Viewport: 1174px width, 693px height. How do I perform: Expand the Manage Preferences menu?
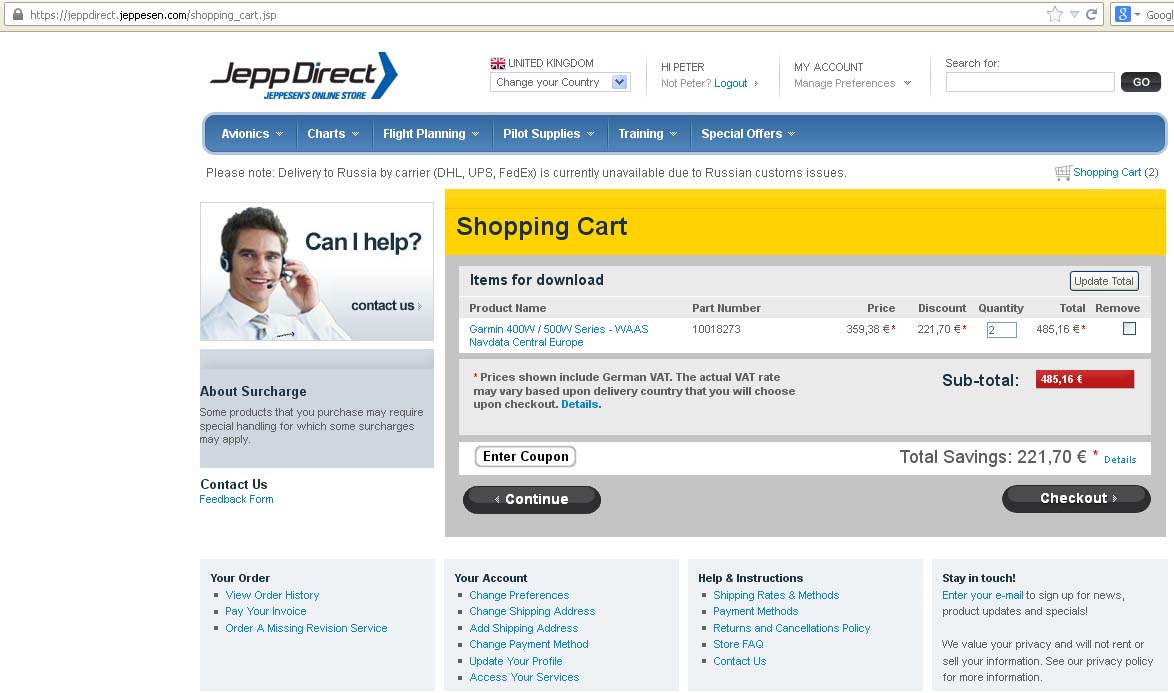coord(852,83)
